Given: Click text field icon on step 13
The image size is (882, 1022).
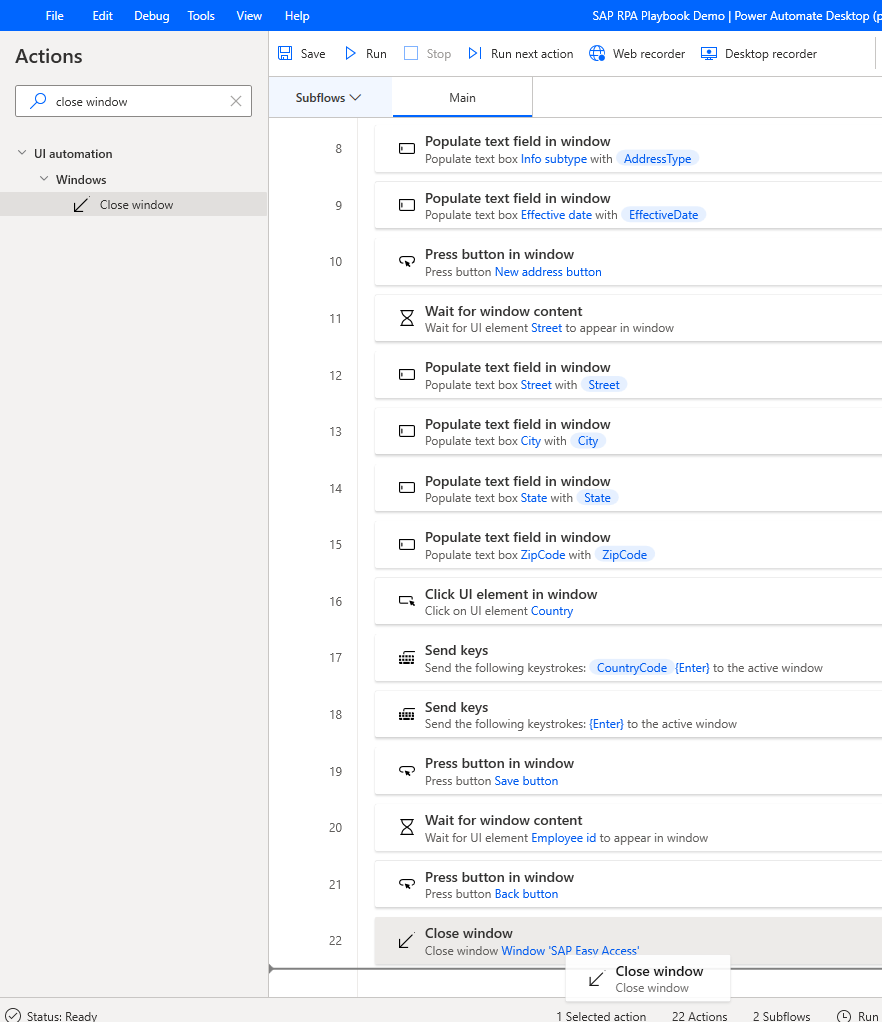Looking at the screenshot, I should tap(407, 431).
